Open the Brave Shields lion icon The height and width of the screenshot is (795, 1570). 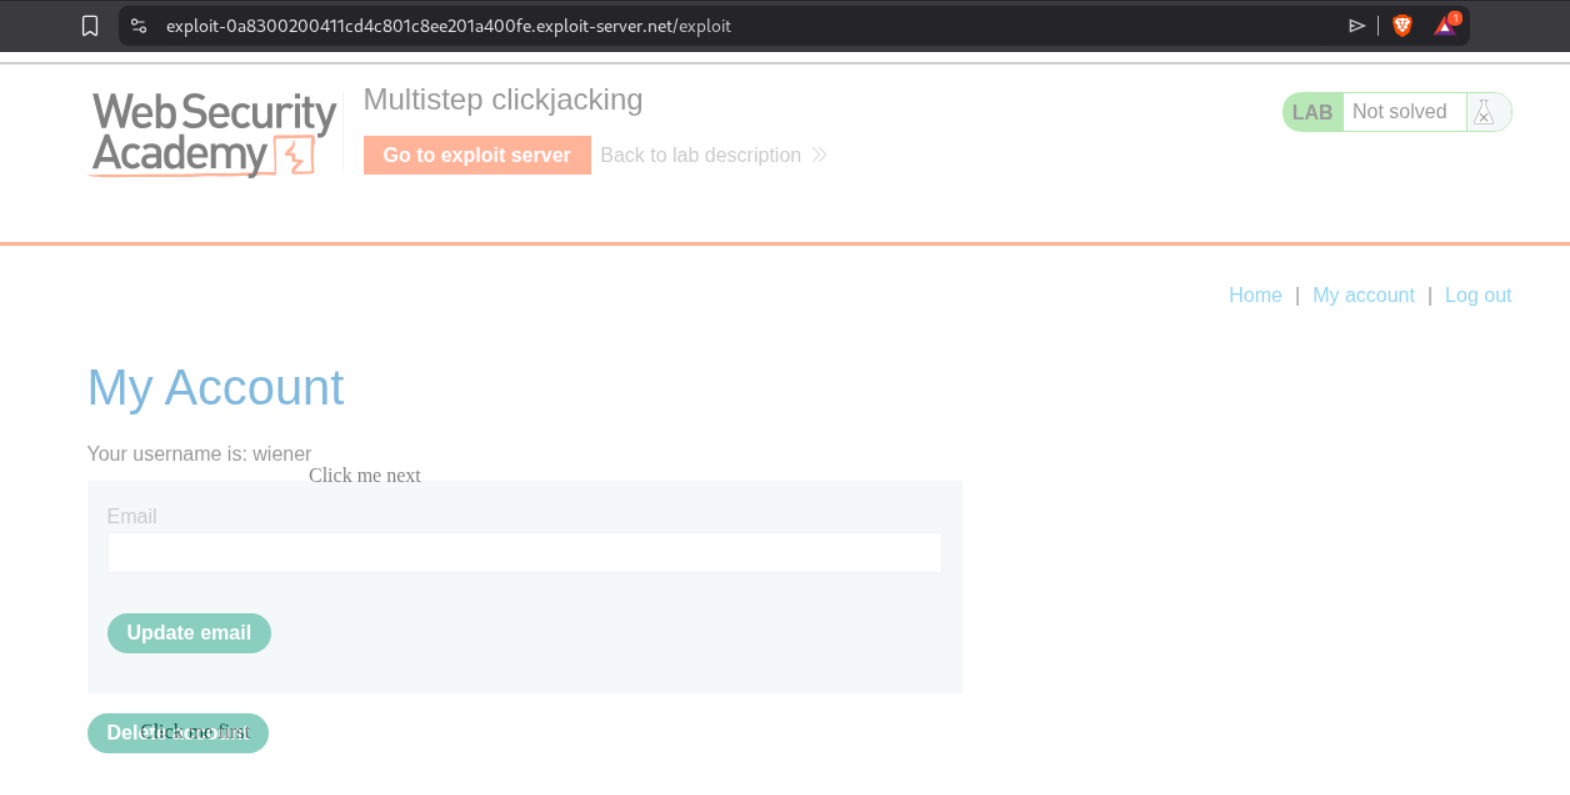point(1402,26)
